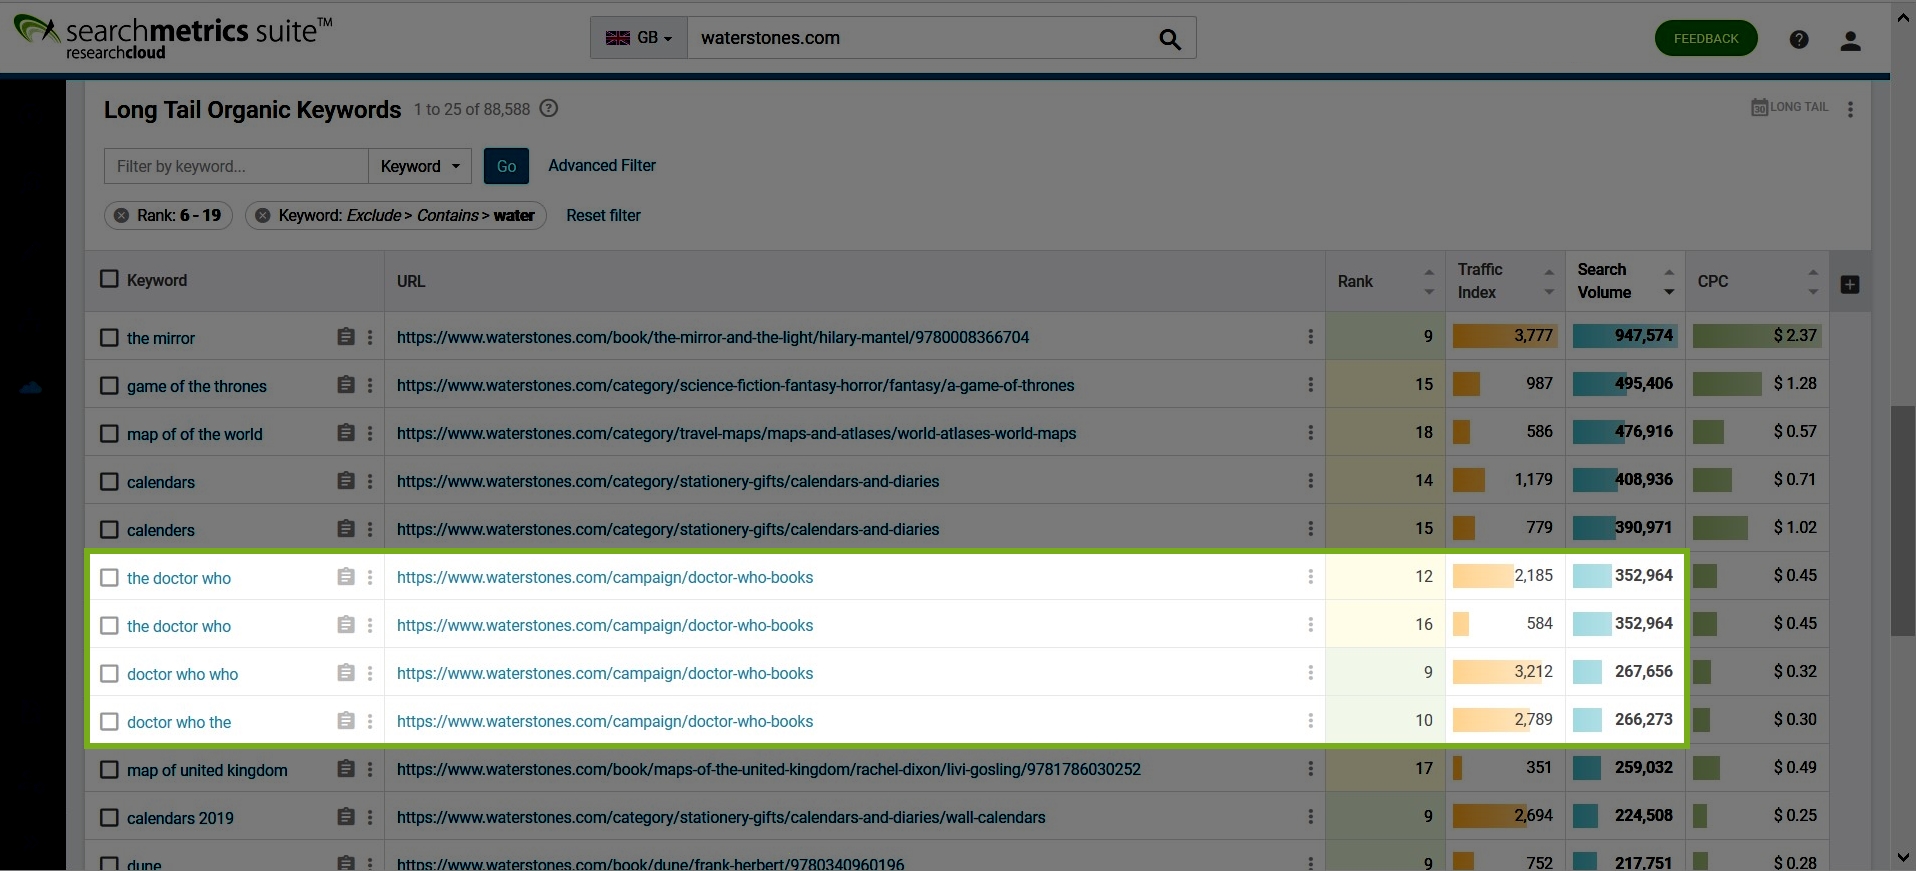Click the Long Tail view toggle button
1916x871 pixels.
point(1790,107)
